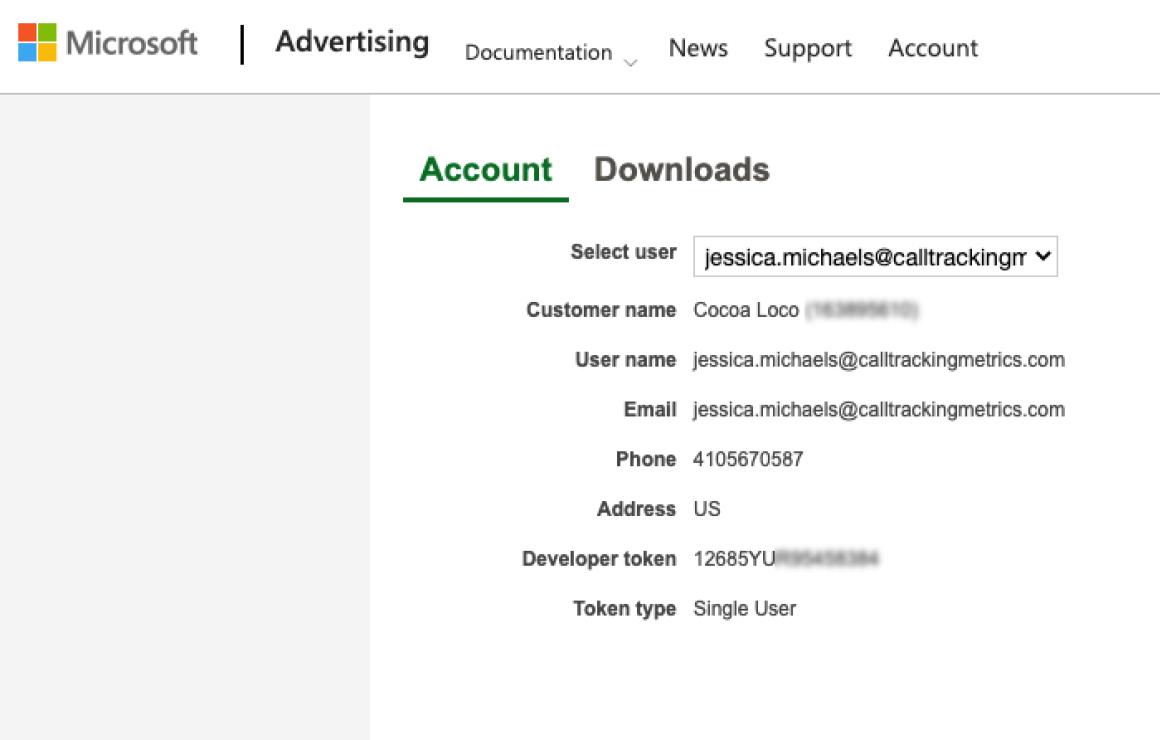
Task: Click the Select user label
Action: (x=624, y=252)
